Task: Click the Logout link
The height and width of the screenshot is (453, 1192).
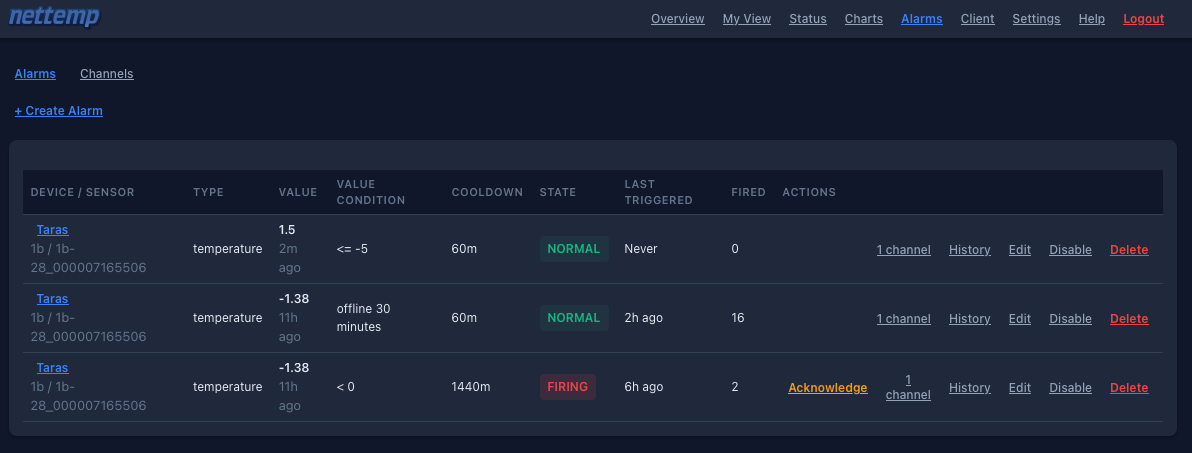Action: tap(1143, 19)
